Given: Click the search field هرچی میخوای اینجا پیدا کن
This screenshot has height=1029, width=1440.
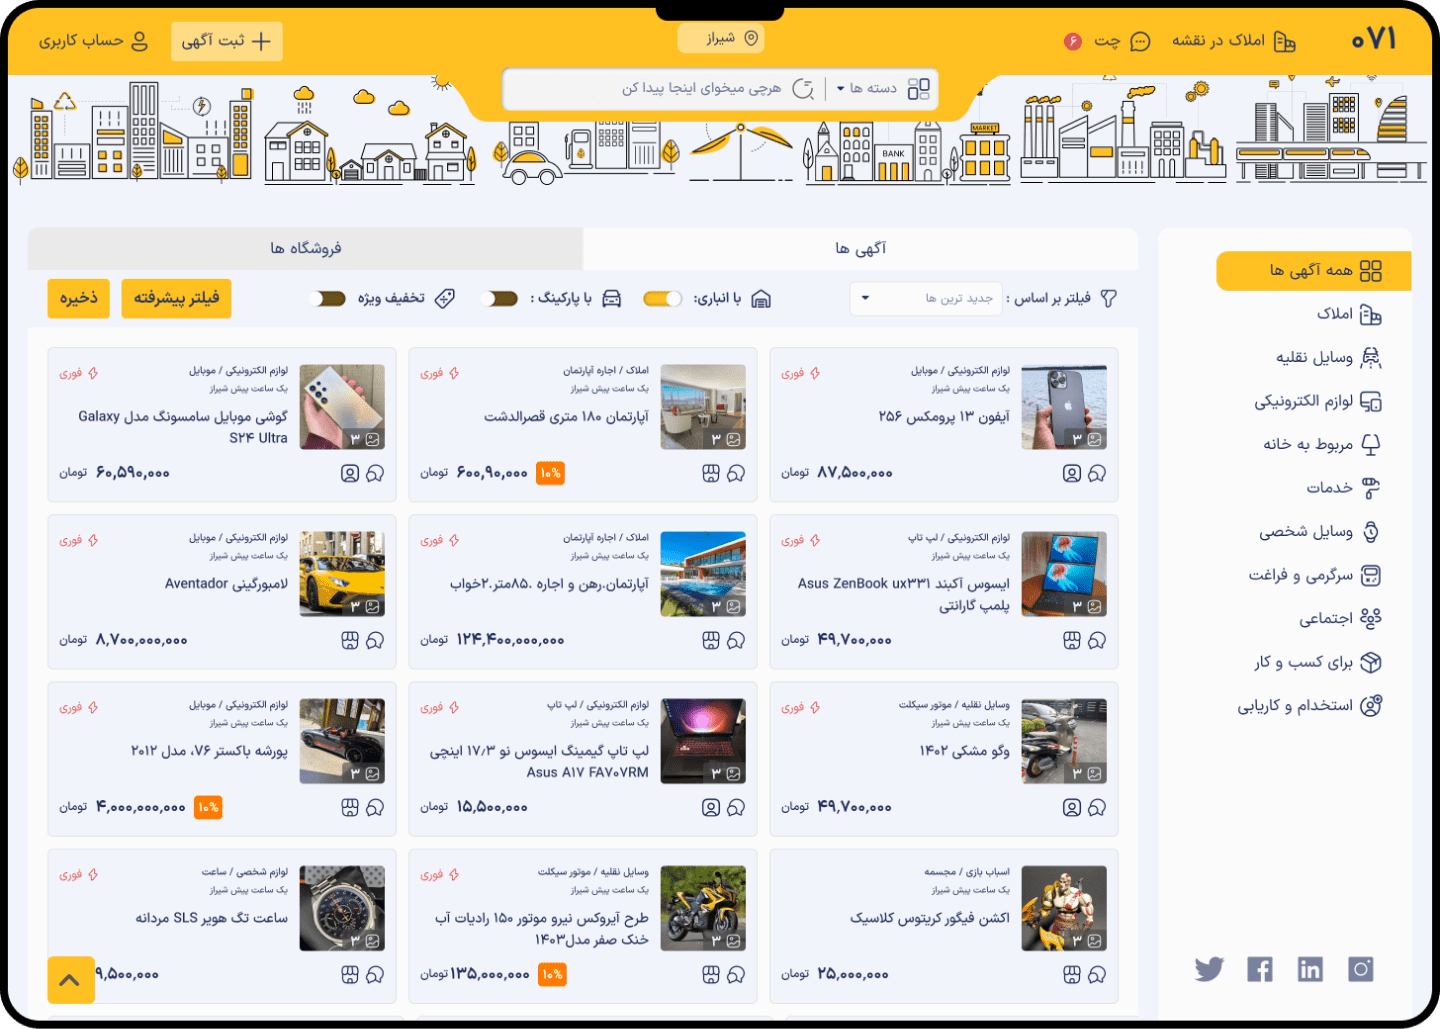Looking at the screenshot, I should click(x=701, y=89).
